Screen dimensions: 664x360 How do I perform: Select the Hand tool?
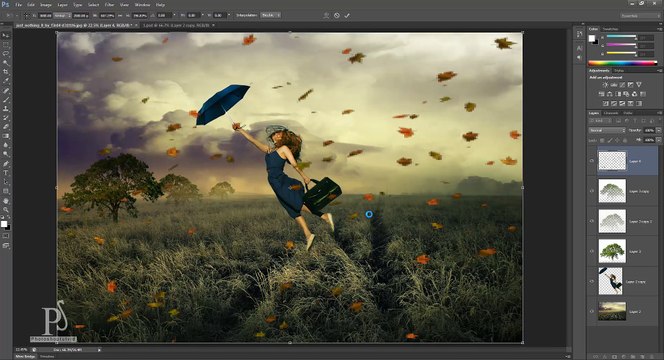point(6,201)
